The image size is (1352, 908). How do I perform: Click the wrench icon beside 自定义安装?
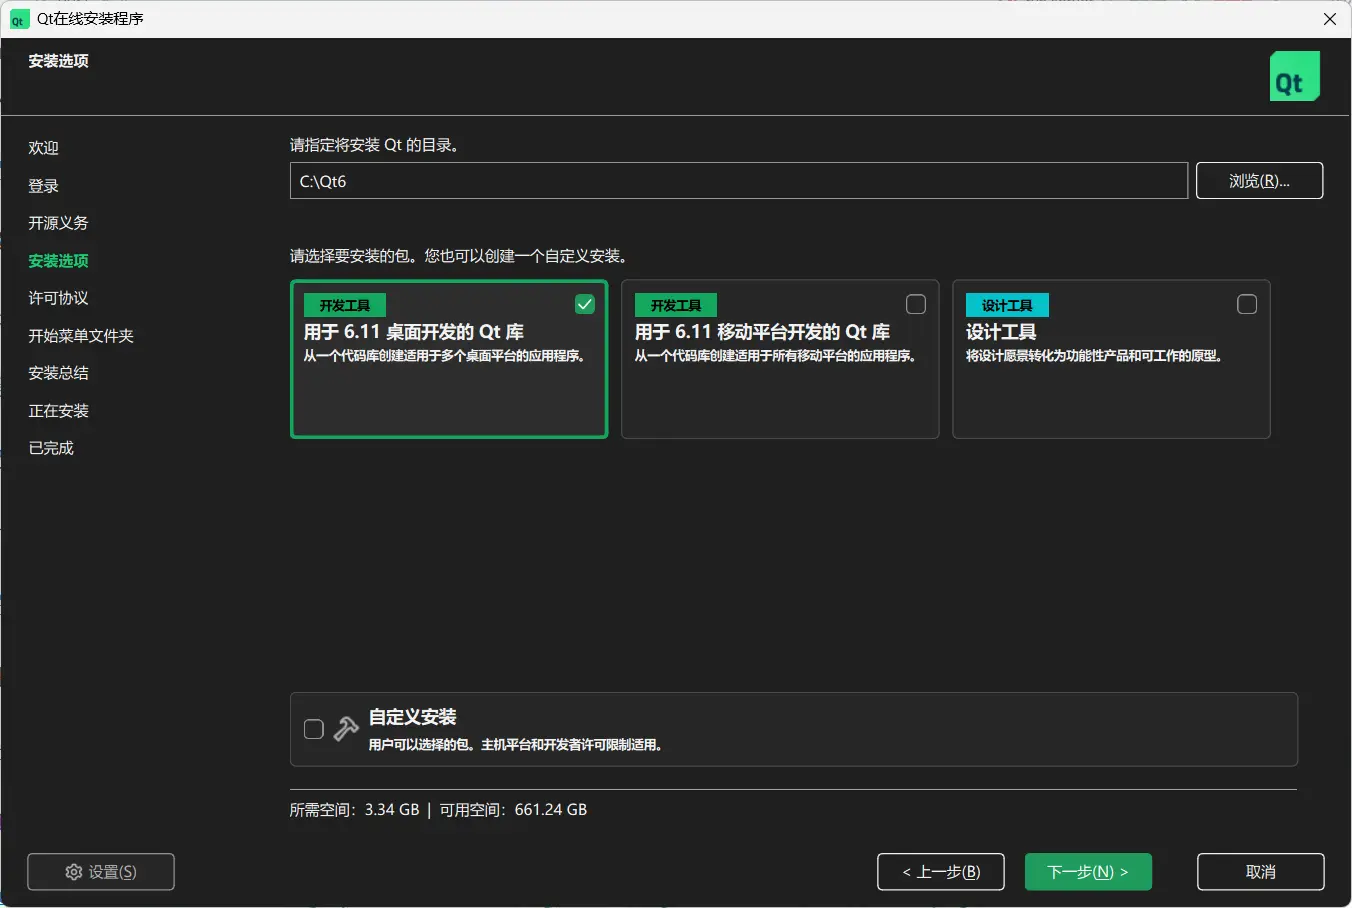346,729
